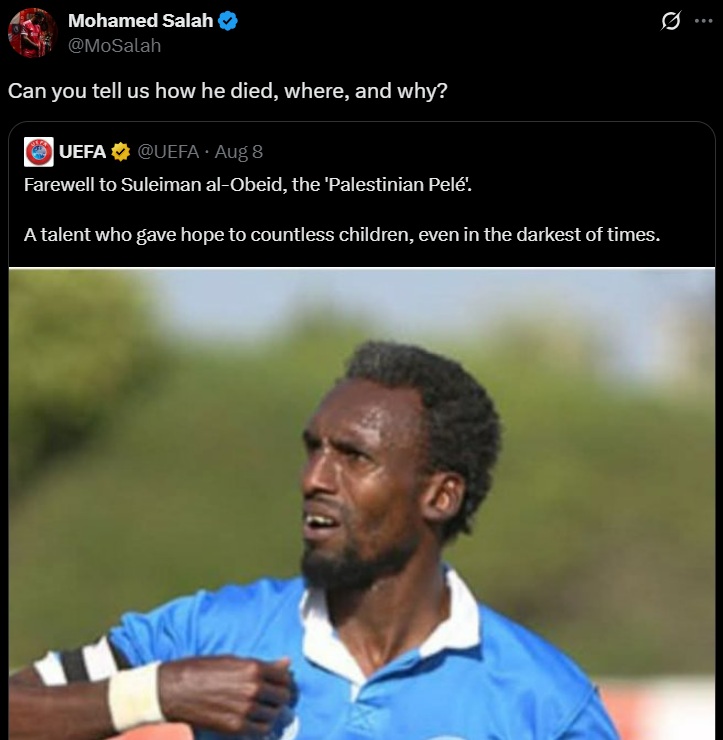Click the empty area of the quoted post header

click(x=486, y=152)
